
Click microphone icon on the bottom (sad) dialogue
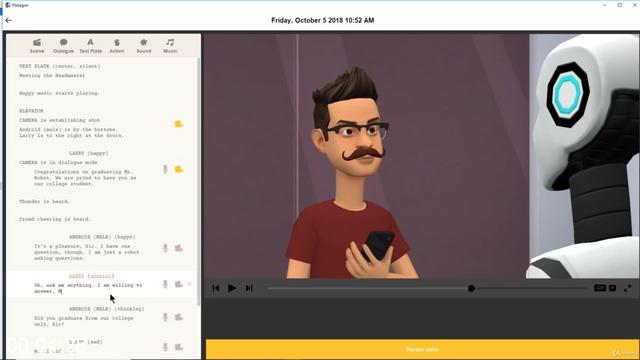click(165, 347)
